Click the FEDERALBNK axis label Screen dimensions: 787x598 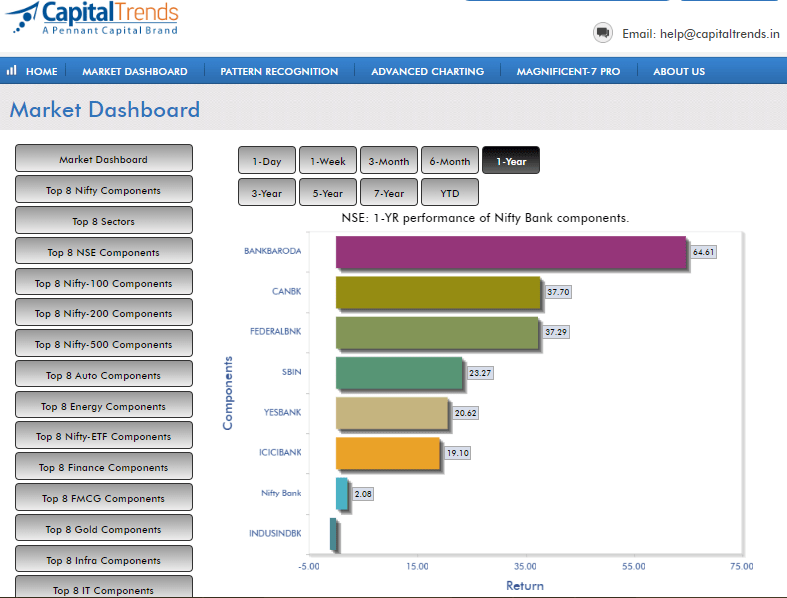coord(276,331)
